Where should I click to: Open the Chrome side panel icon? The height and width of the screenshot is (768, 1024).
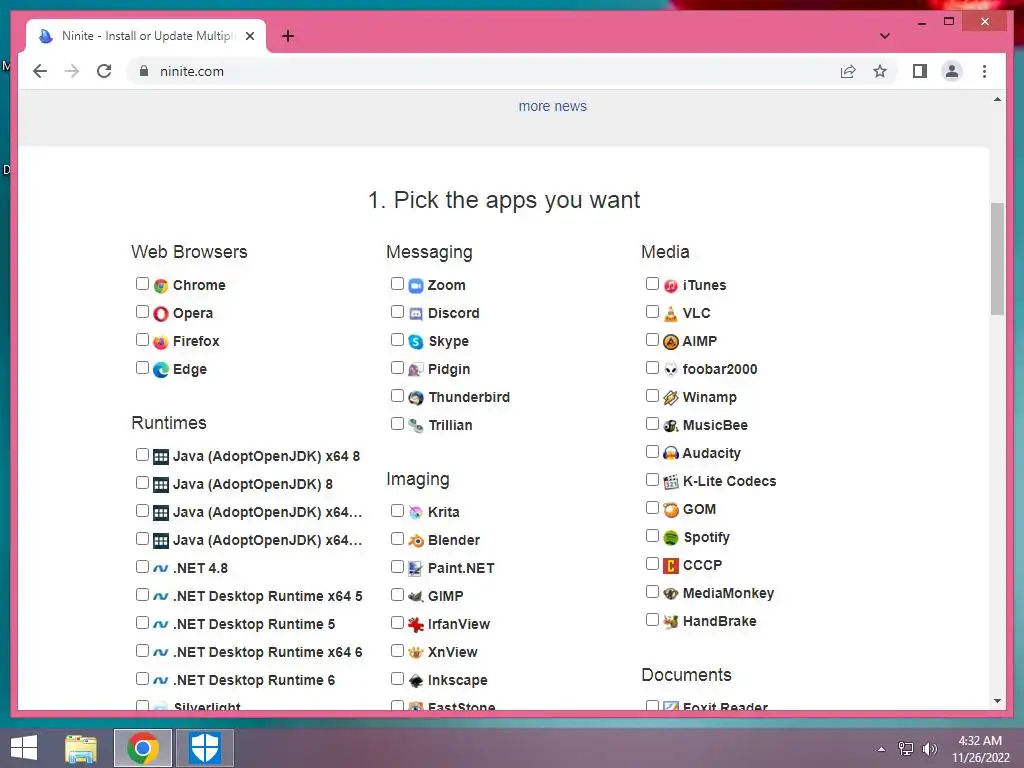tap(920, 71)
